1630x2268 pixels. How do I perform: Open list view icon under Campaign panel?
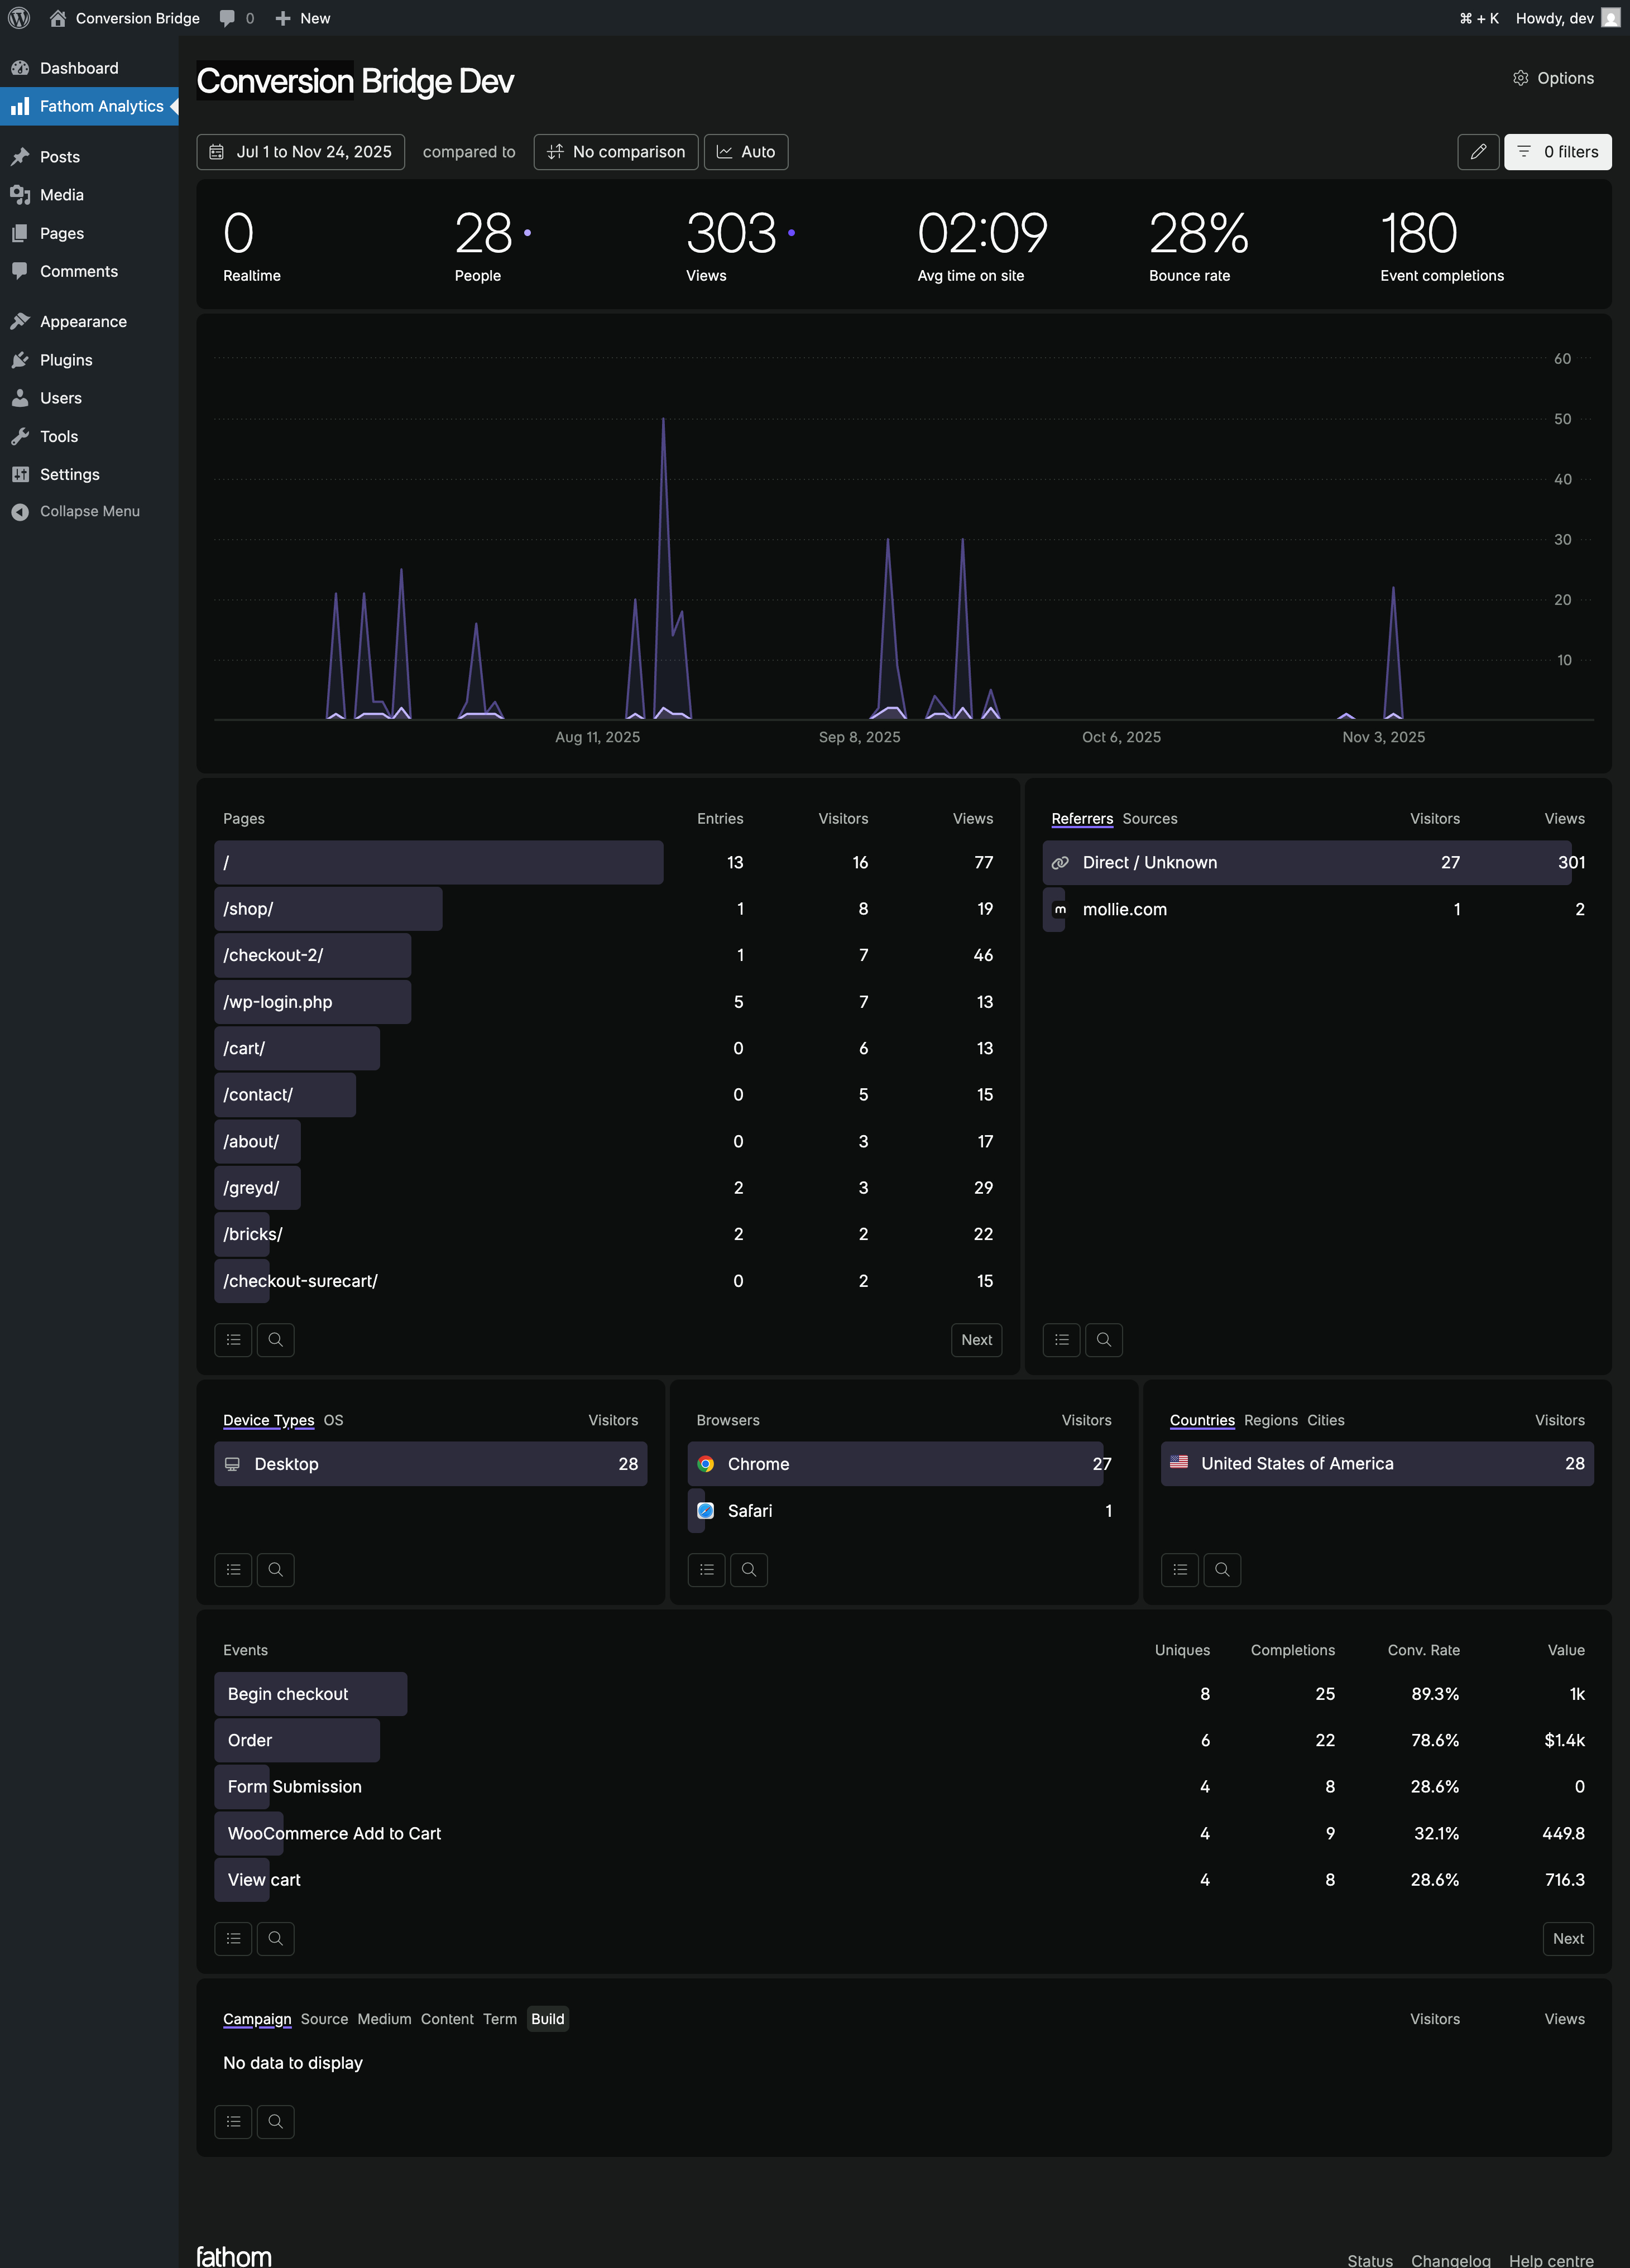coord(233,2122)
